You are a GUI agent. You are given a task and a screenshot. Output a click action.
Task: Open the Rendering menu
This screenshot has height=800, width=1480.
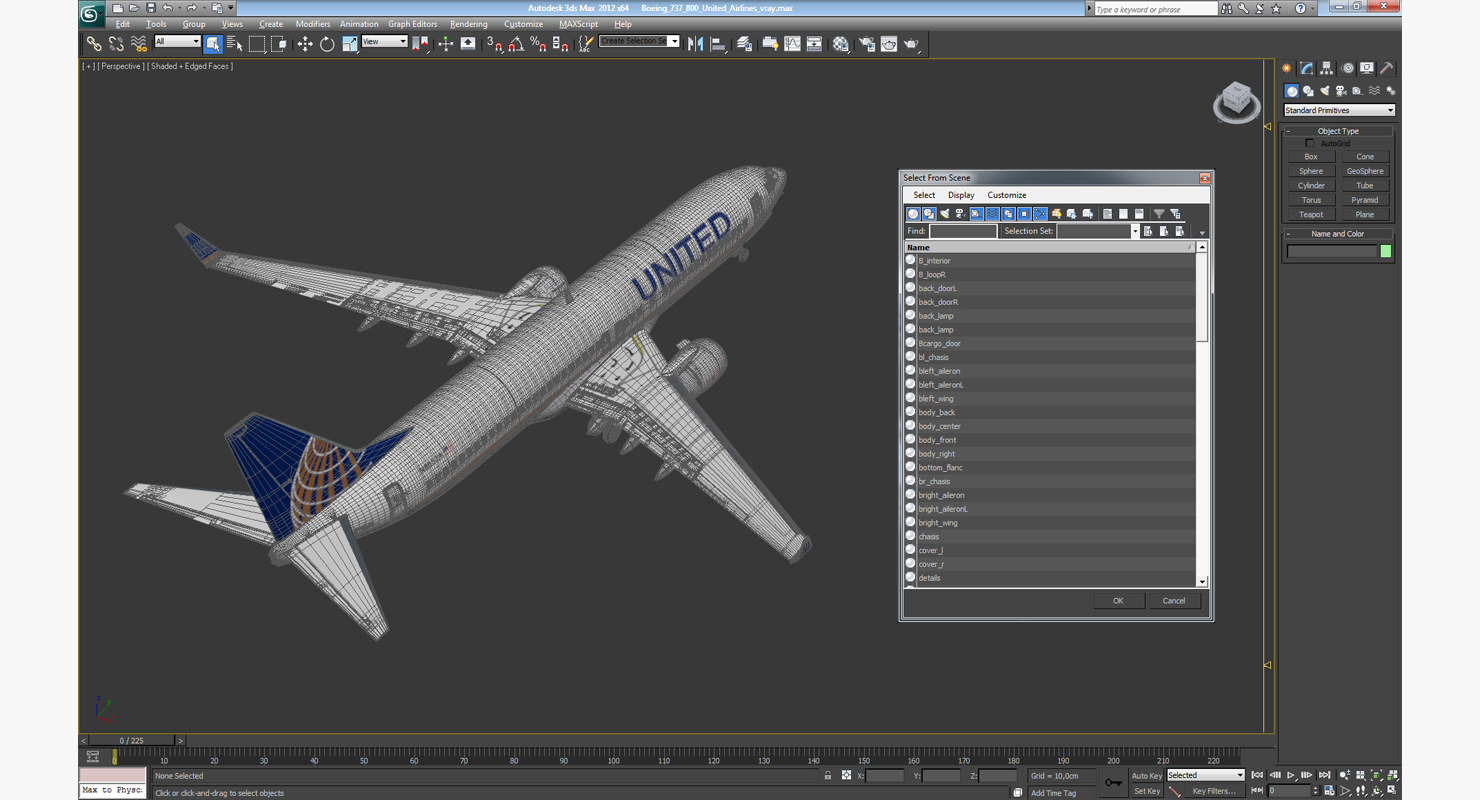tap(468, 24)
